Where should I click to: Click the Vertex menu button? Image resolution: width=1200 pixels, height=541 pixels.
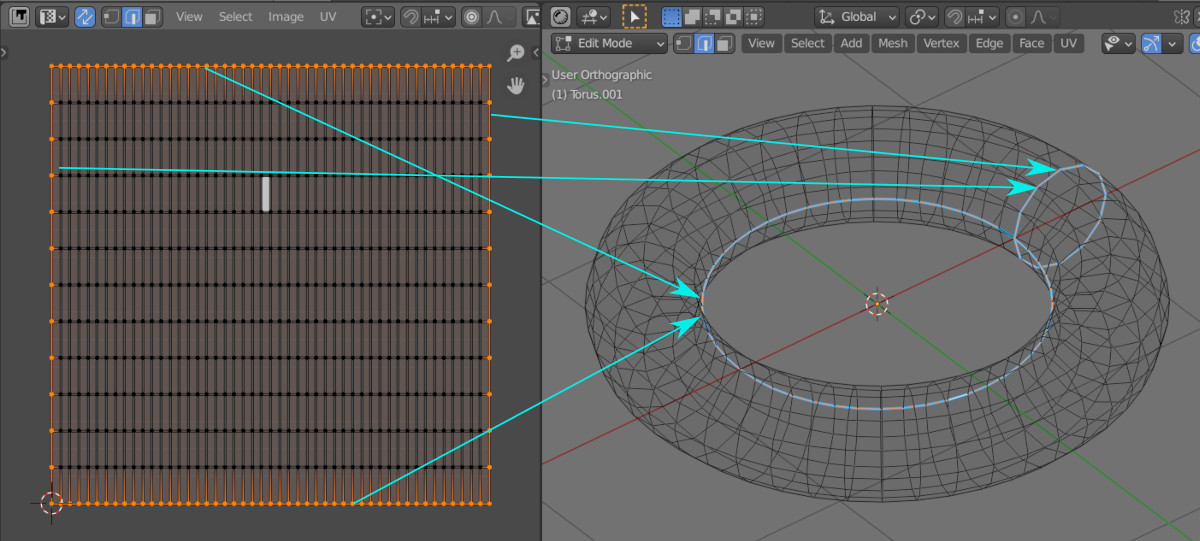(x=941, y=43)
